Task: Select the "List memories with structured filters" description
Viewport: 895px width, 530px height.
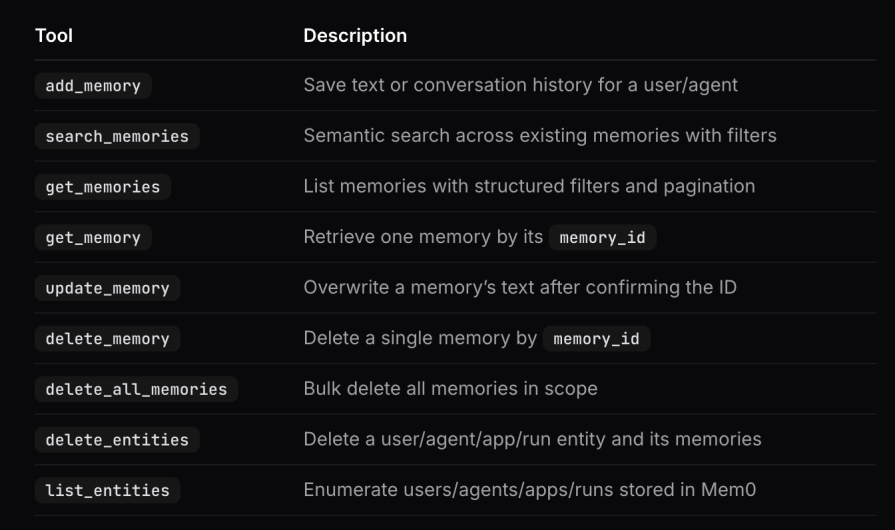Action: pos(529,186)
